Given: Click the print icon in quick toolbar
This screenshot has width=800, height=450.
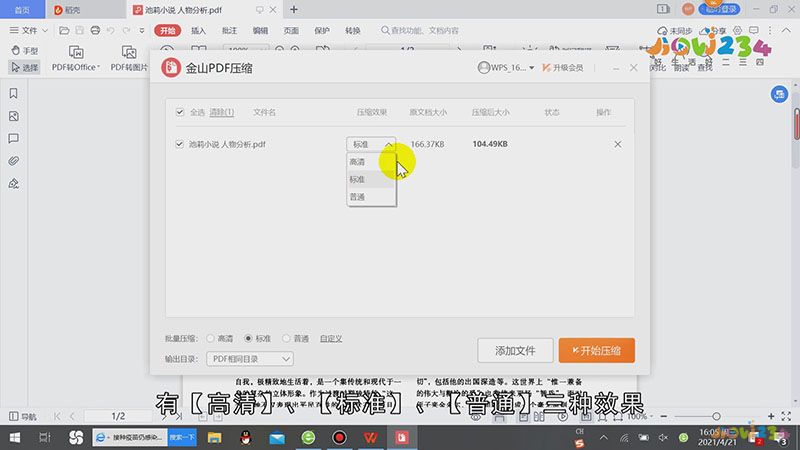Looking at the screenshot, I should 95,31.
